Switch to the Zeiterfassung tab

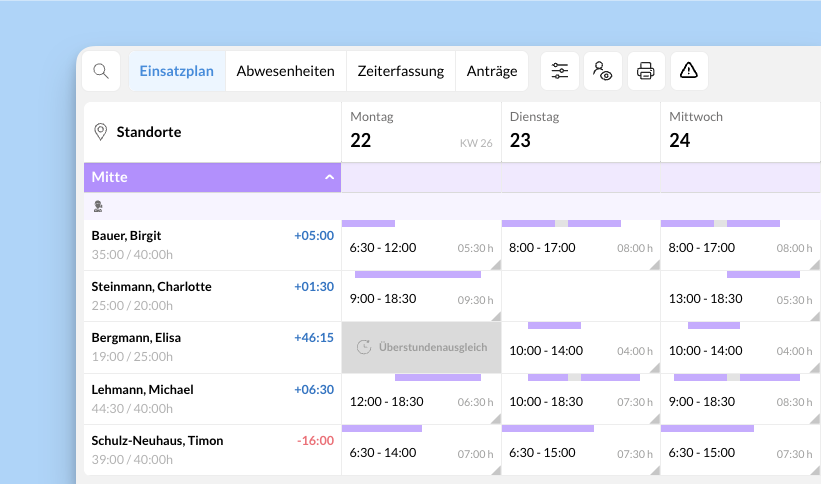tap(401, 71)
